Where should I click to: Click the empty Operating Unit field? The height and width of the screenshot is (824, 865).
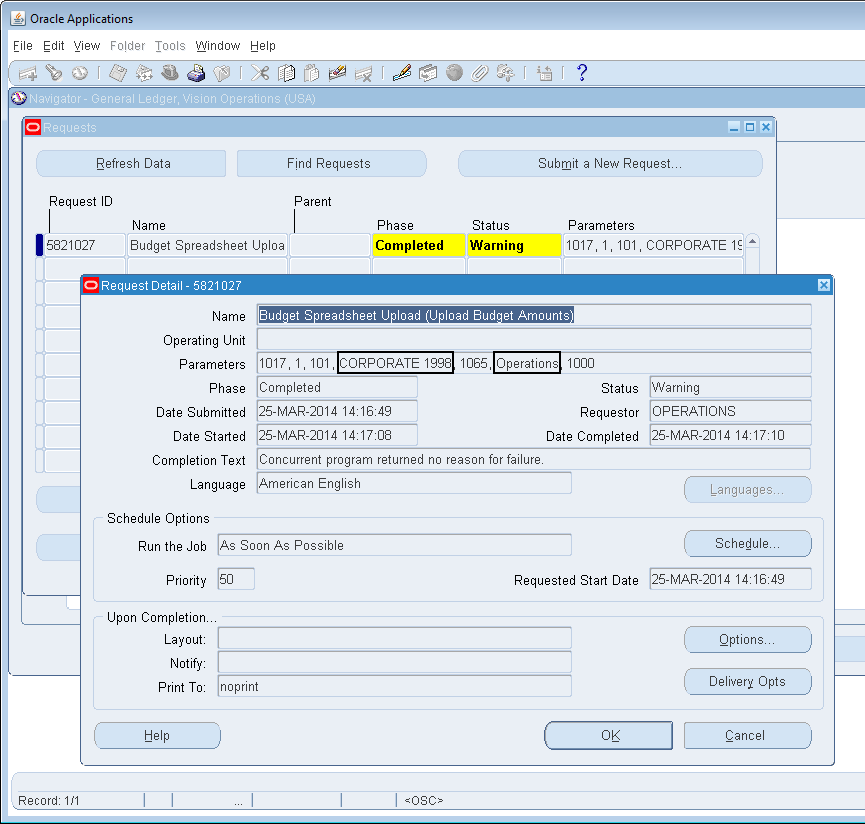[534, 339]
